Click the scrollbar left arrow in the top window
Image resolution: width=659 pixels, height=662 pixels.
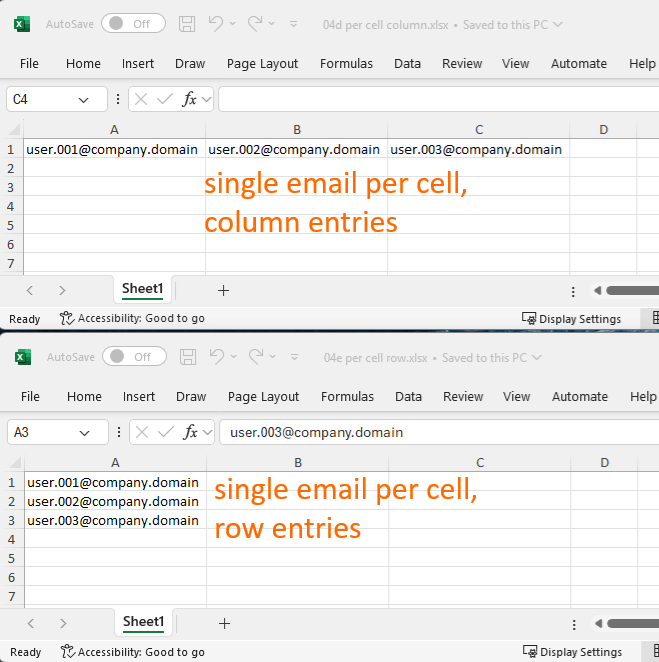597,290
